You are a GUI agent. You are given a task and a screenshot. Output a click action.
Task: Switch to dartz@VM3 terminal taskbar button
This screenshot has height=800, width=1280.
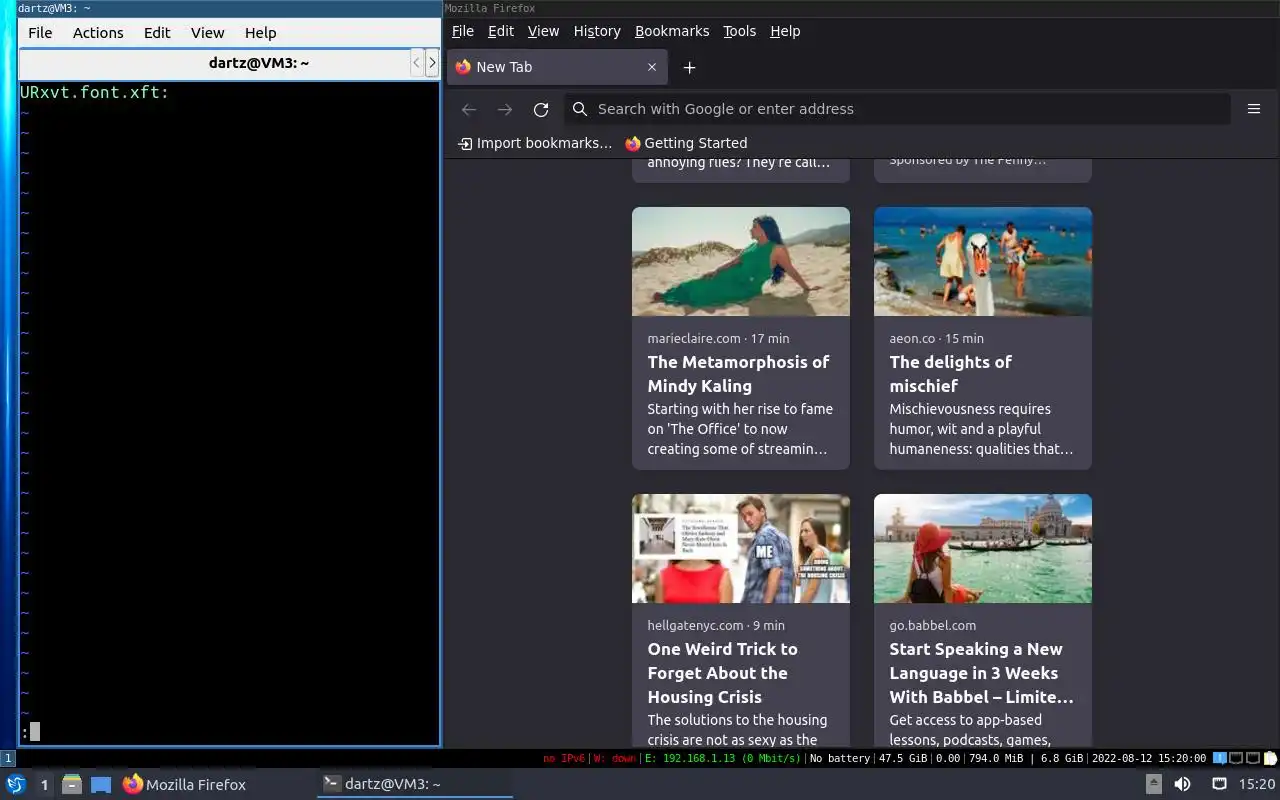[415, 785]
